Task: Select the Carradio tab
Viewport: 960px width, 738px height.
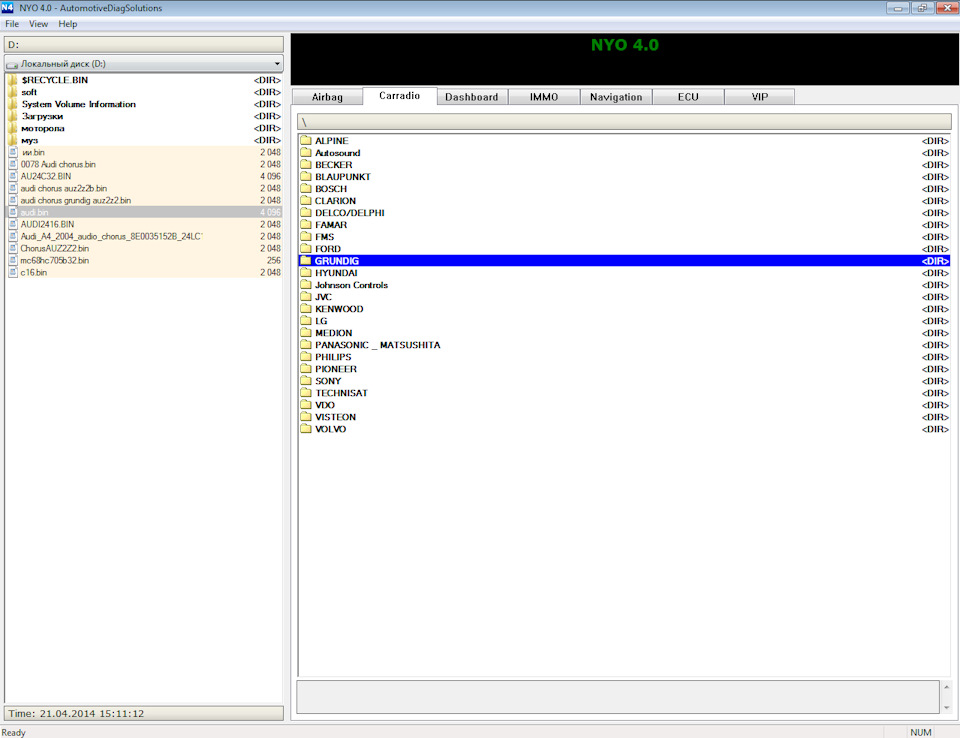Action: [400, 96]
